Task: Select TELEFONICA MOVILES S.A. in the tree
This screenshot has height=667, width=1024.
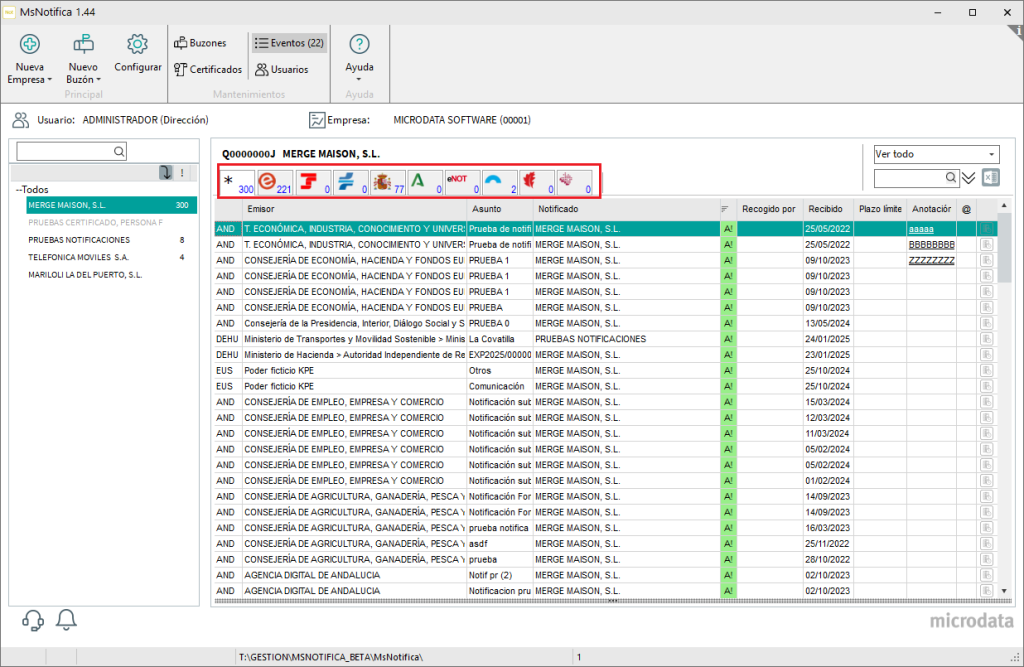Action: (x=78, y=257)
